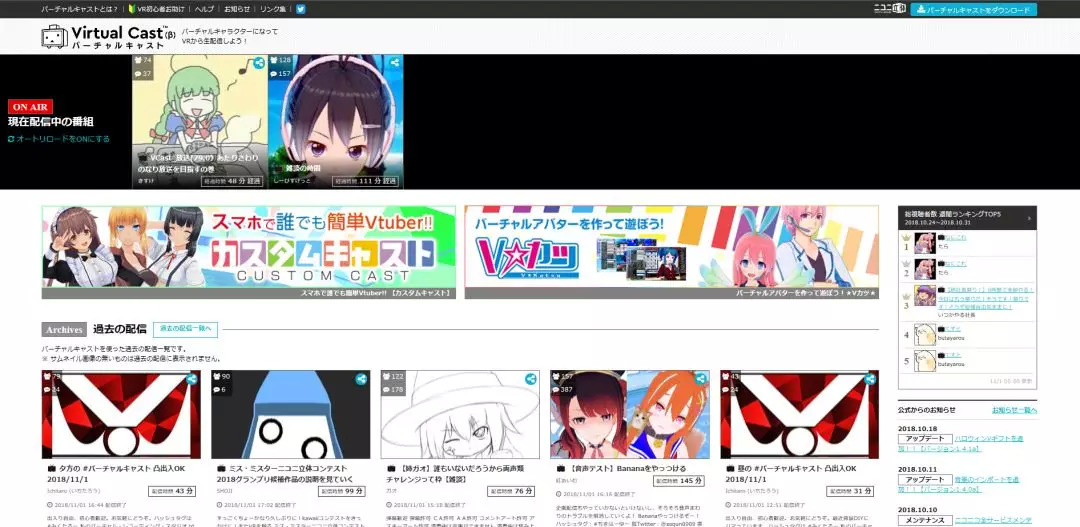Click rank 2 user avatar in ranking
Image resolution: width=1080 pixels, height=527 pixels.
click(x=924, y=268)
